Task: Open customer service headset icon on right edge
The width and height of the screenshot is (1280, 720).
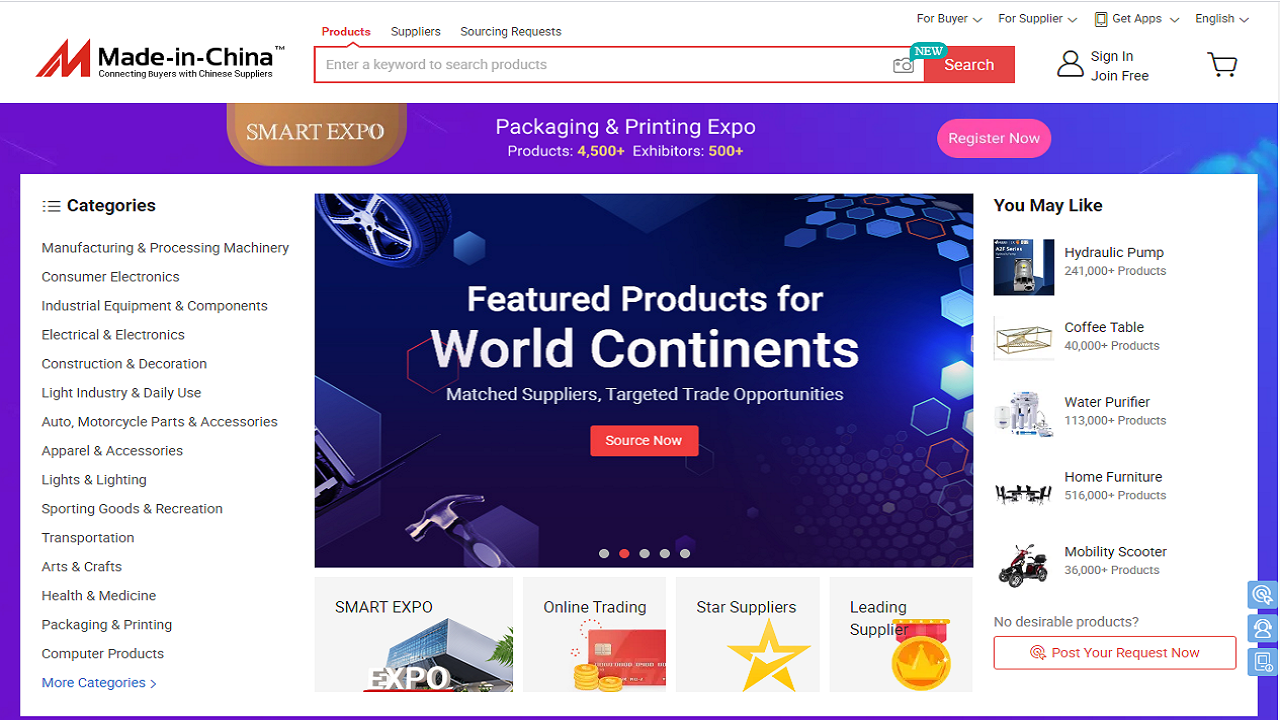Action: coord(1263,628)
